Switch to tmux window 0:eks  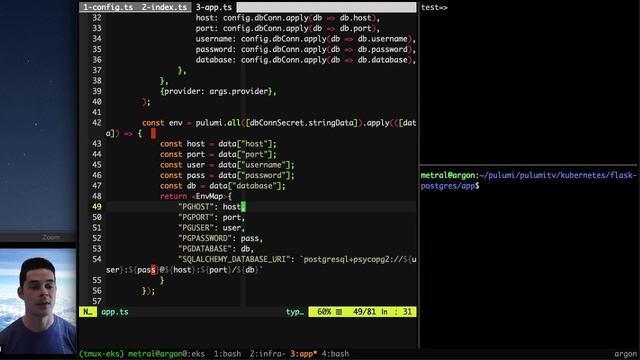194,353
